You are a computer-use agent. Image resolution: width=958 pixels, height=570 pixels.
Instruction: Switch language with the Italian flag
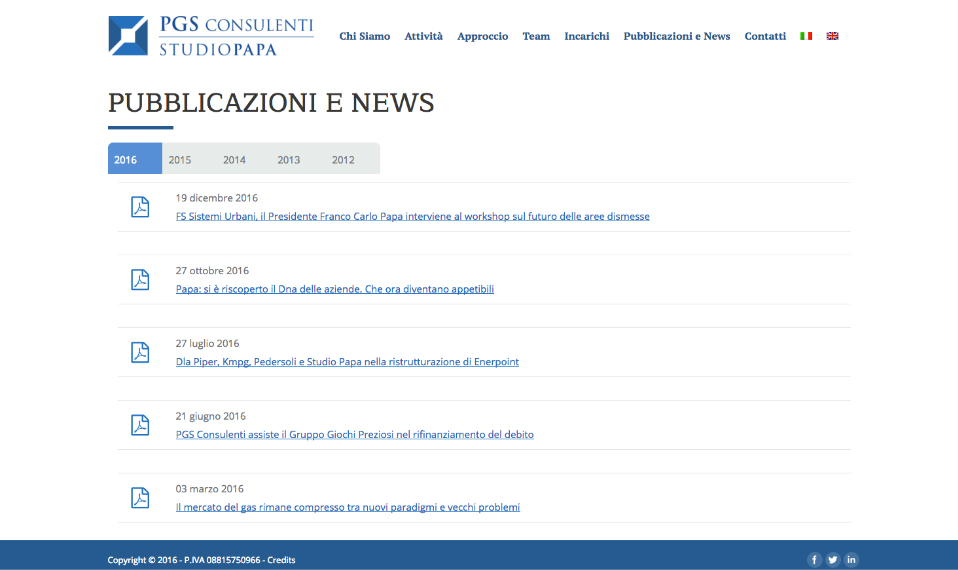pyautogui.click(x=806, y=36)
